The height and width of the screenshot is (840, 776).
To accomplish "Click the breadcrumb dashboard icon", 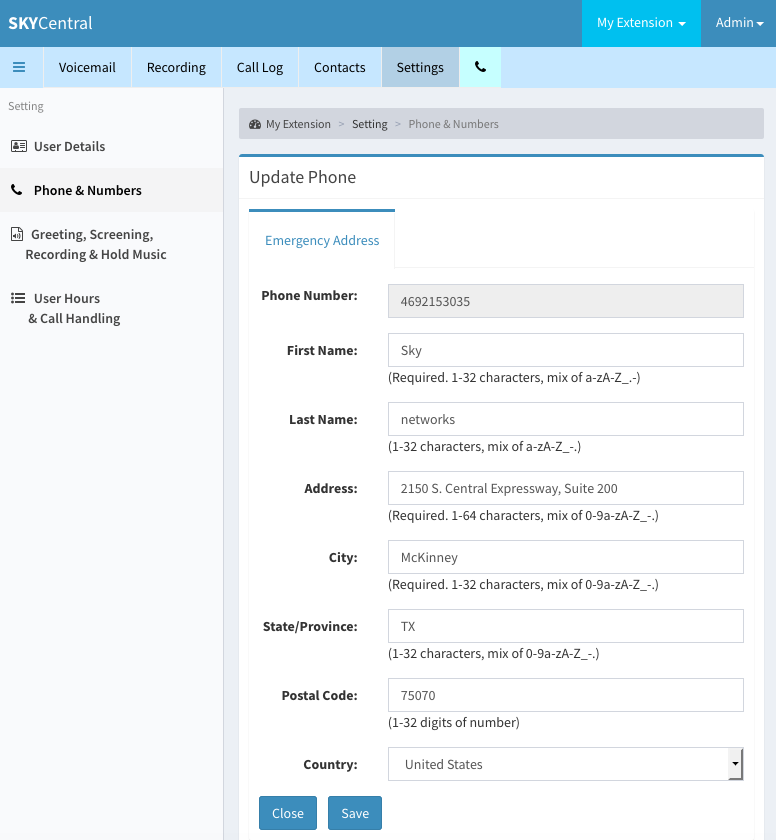I will [255, 124].
